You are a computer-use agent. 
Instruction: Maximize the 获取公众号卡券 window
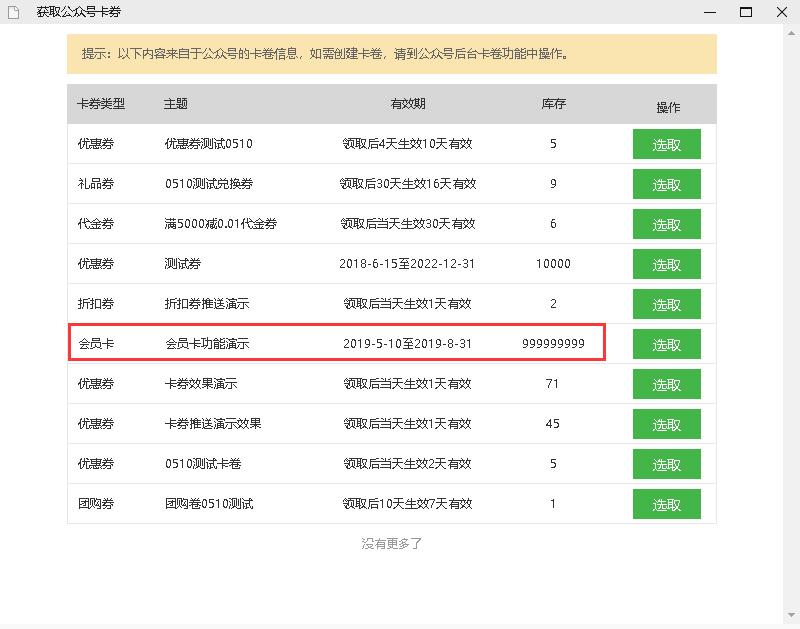746,12
